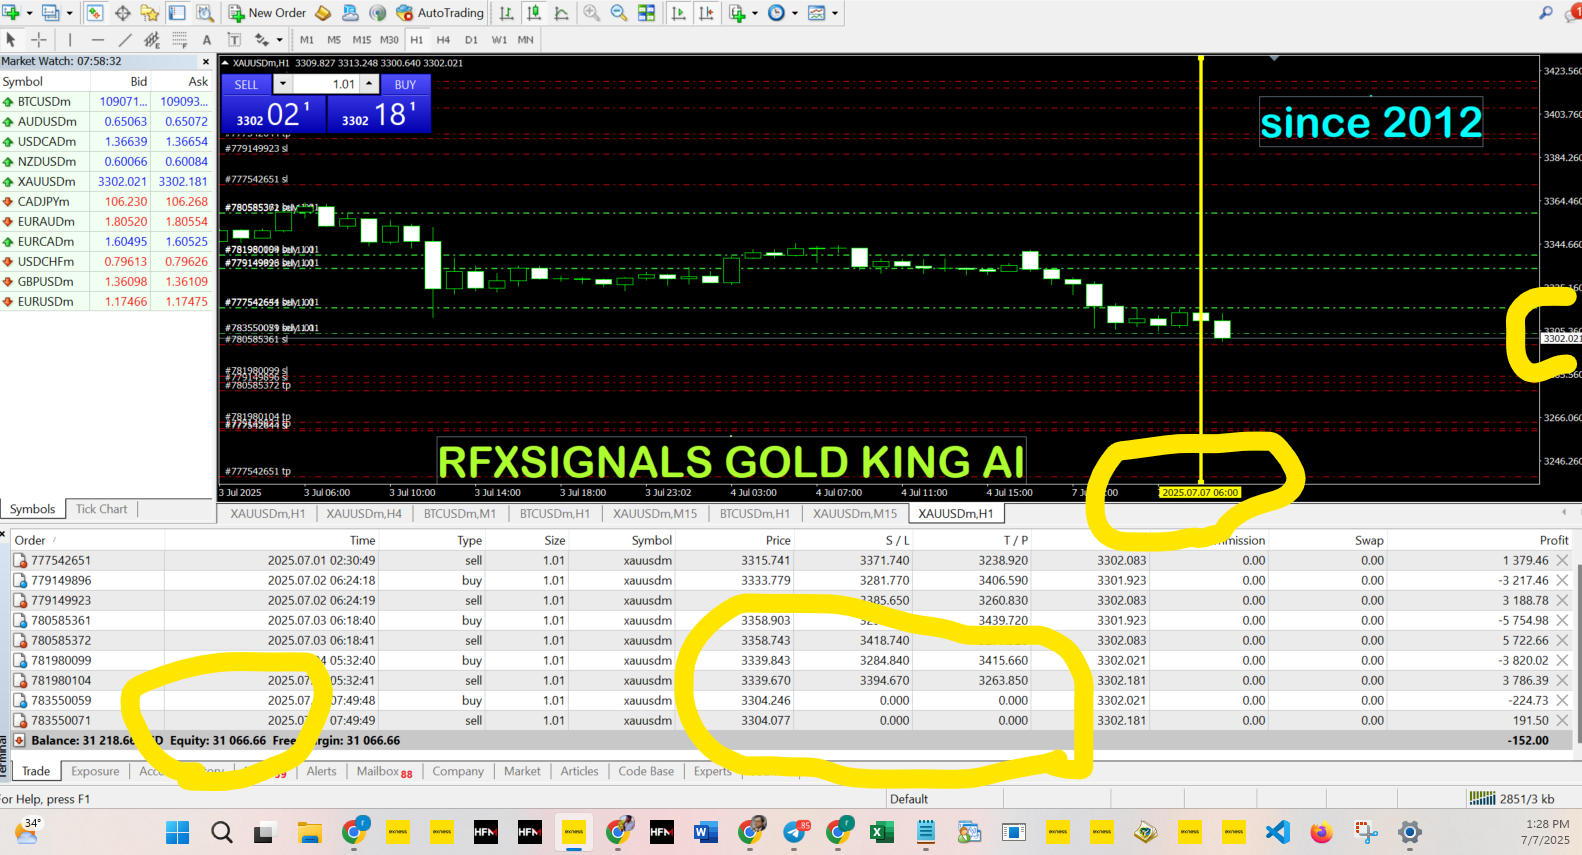Click the SELL one-click button
1582x855 pixels.
(246, 84)
